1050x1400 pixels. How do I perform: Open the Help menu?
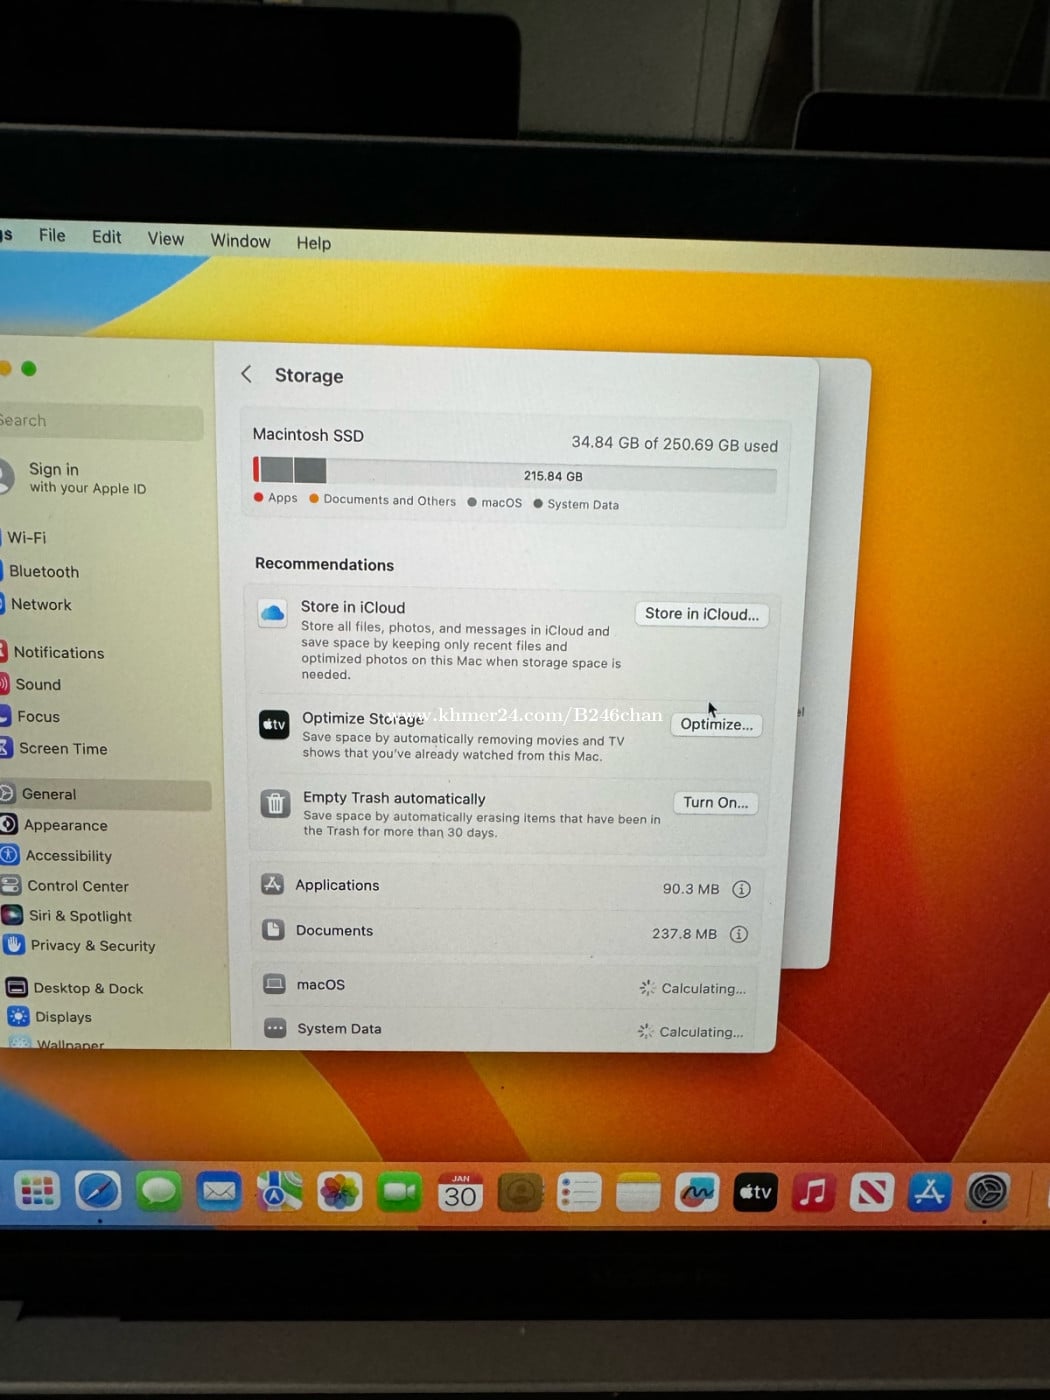pyautogui.click(x=313, y=243)
